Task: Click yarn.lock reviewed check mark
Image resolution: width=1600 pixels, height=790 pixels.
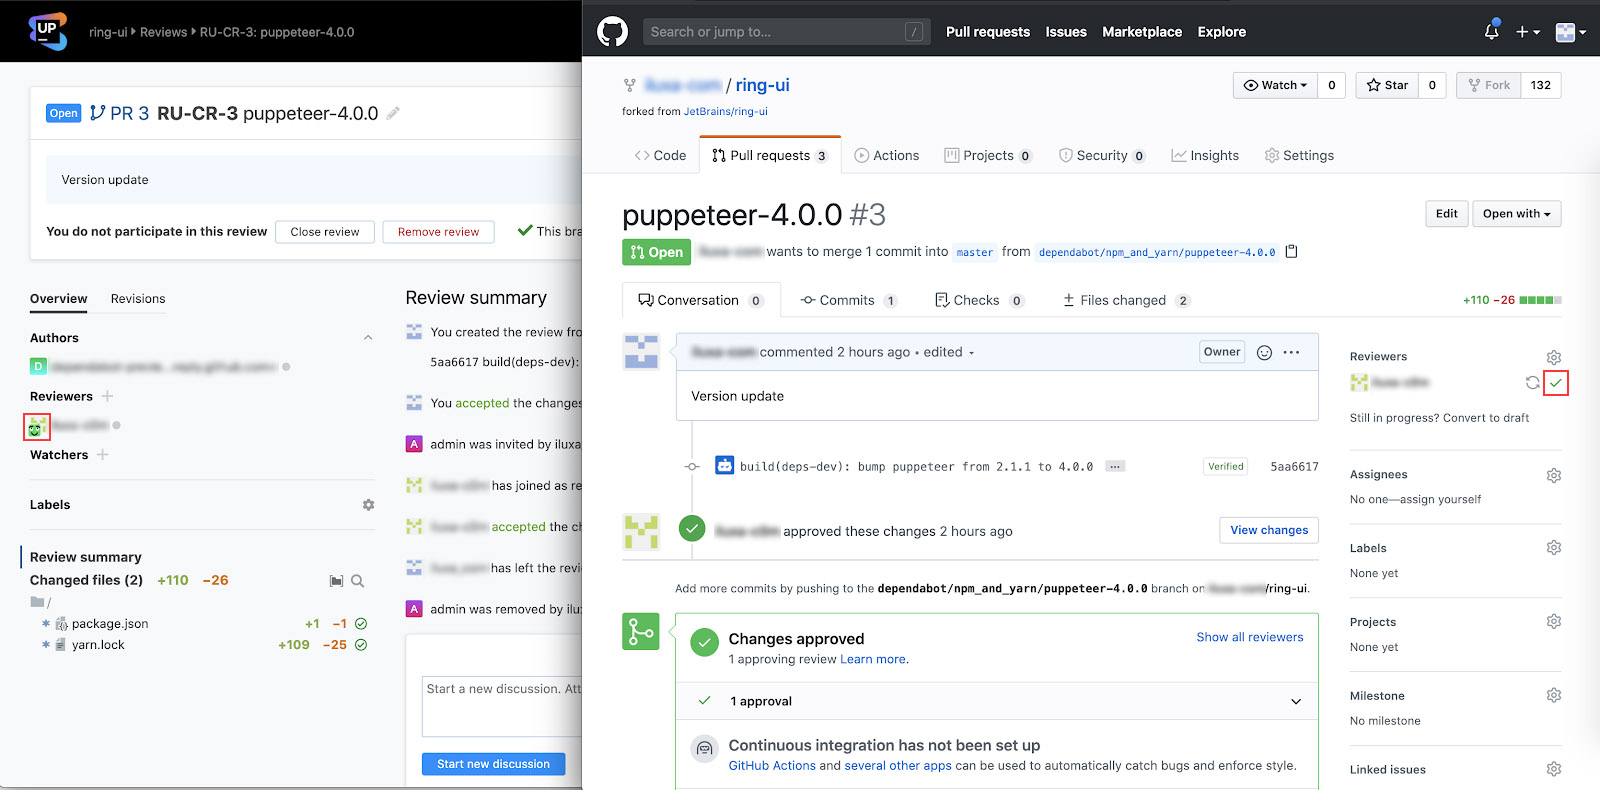Action: tap(361, 645)
